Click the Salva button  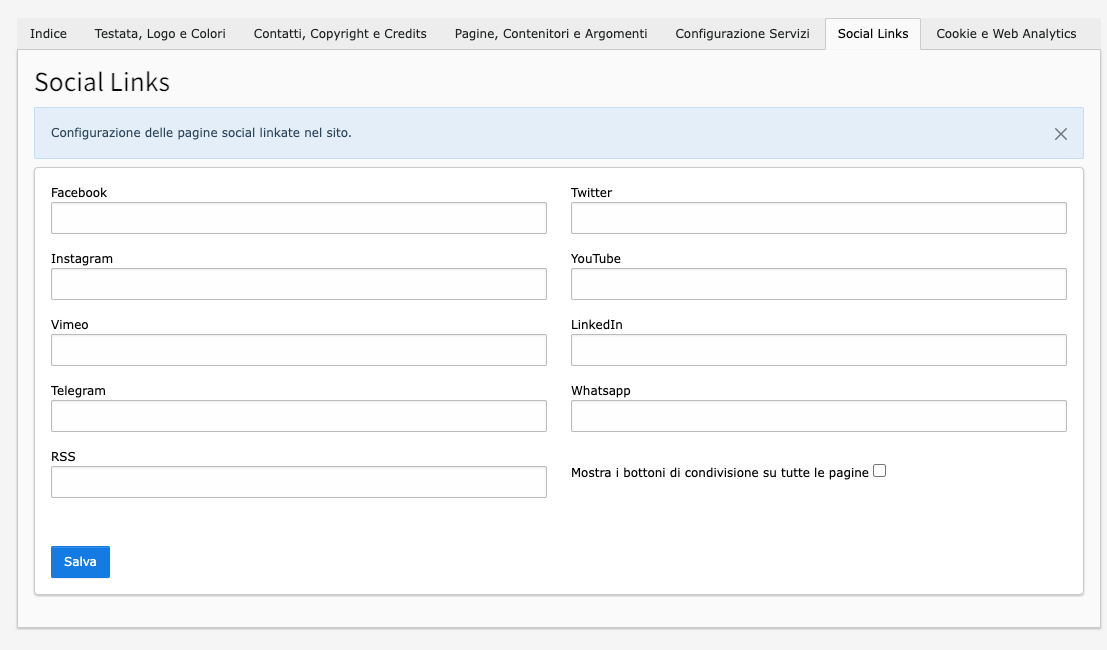[80, 562]
